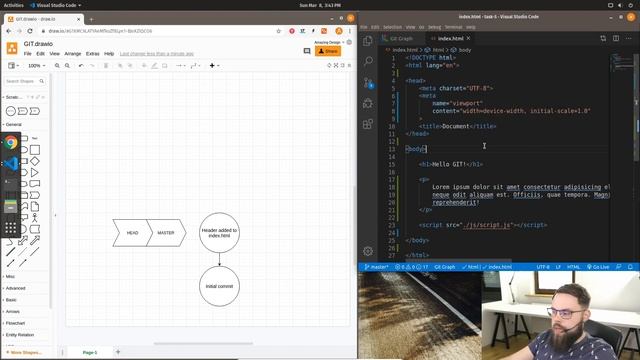640x360 pixels.
Task: Open the show applications grid in dock
Action: (x=11, y=228)
